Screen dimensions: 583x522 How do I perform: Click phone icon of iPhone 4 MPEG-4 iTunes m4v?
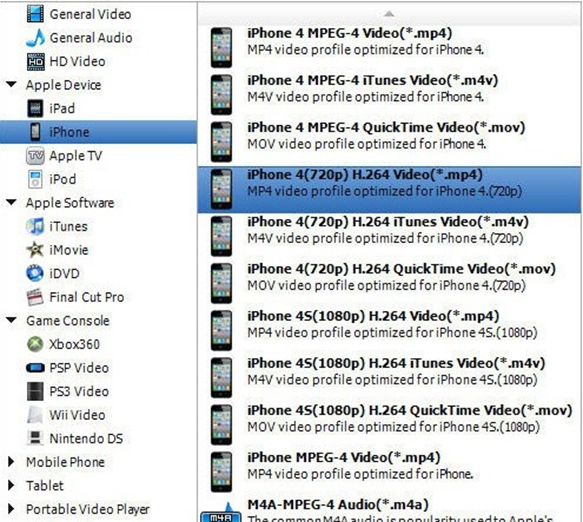pos(221,95)
